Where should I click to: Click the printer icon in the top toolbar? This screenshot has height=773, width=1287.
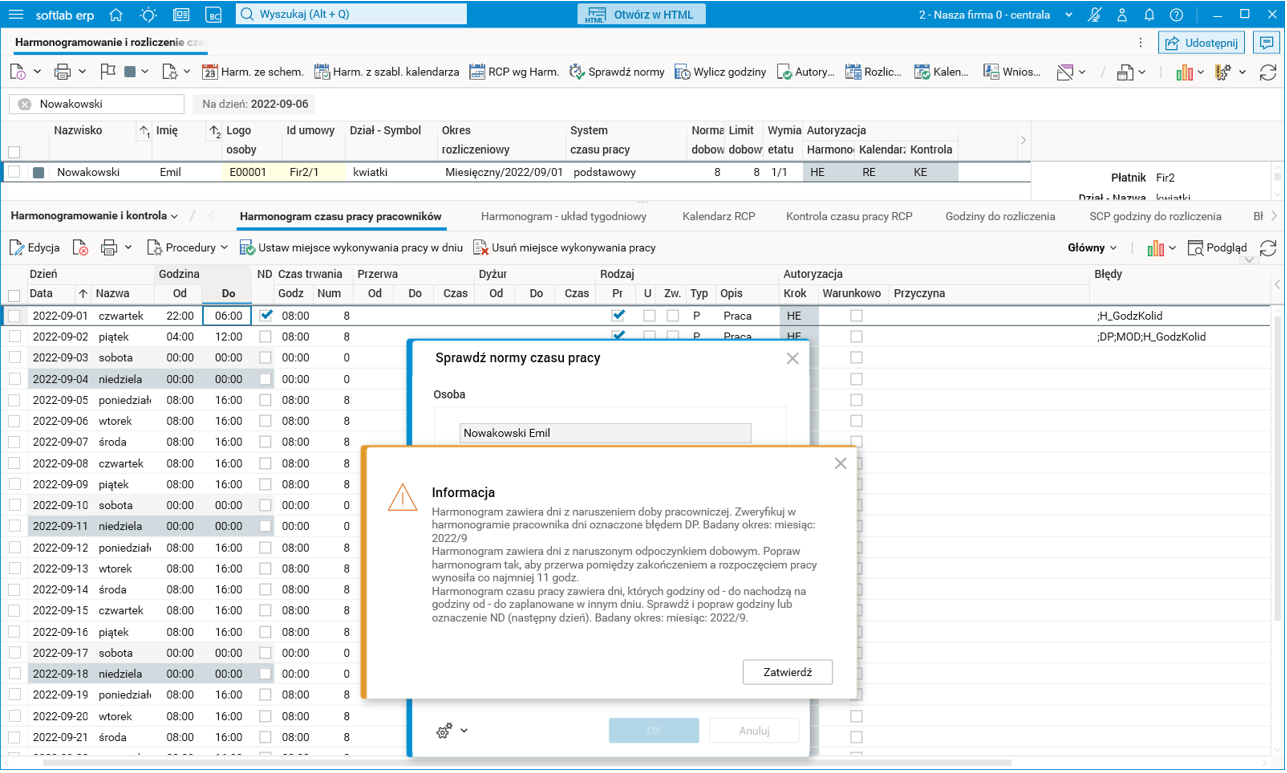pos(62,72)
